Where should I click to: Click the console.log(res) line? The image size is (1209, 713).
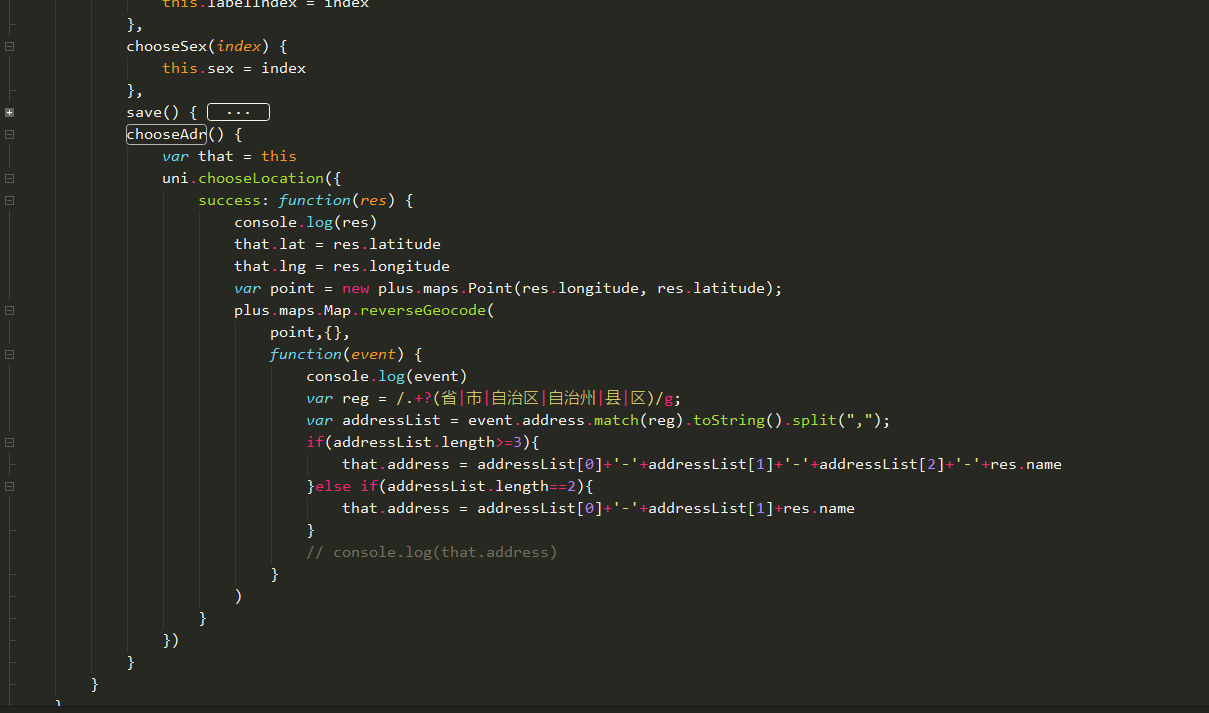coord(306,222)
